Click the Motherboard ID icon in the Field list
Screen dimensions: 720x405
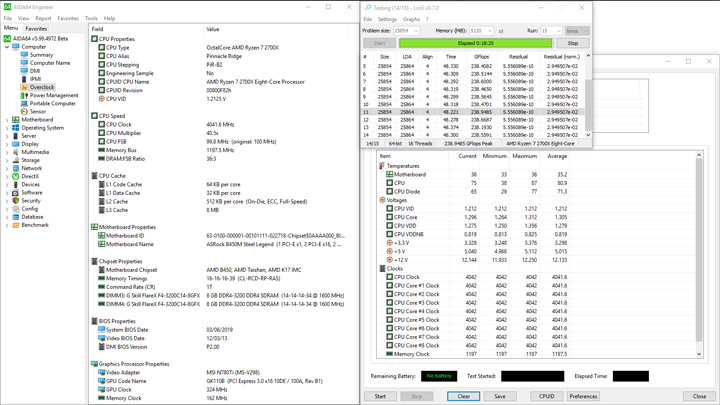tap(101, 236)
